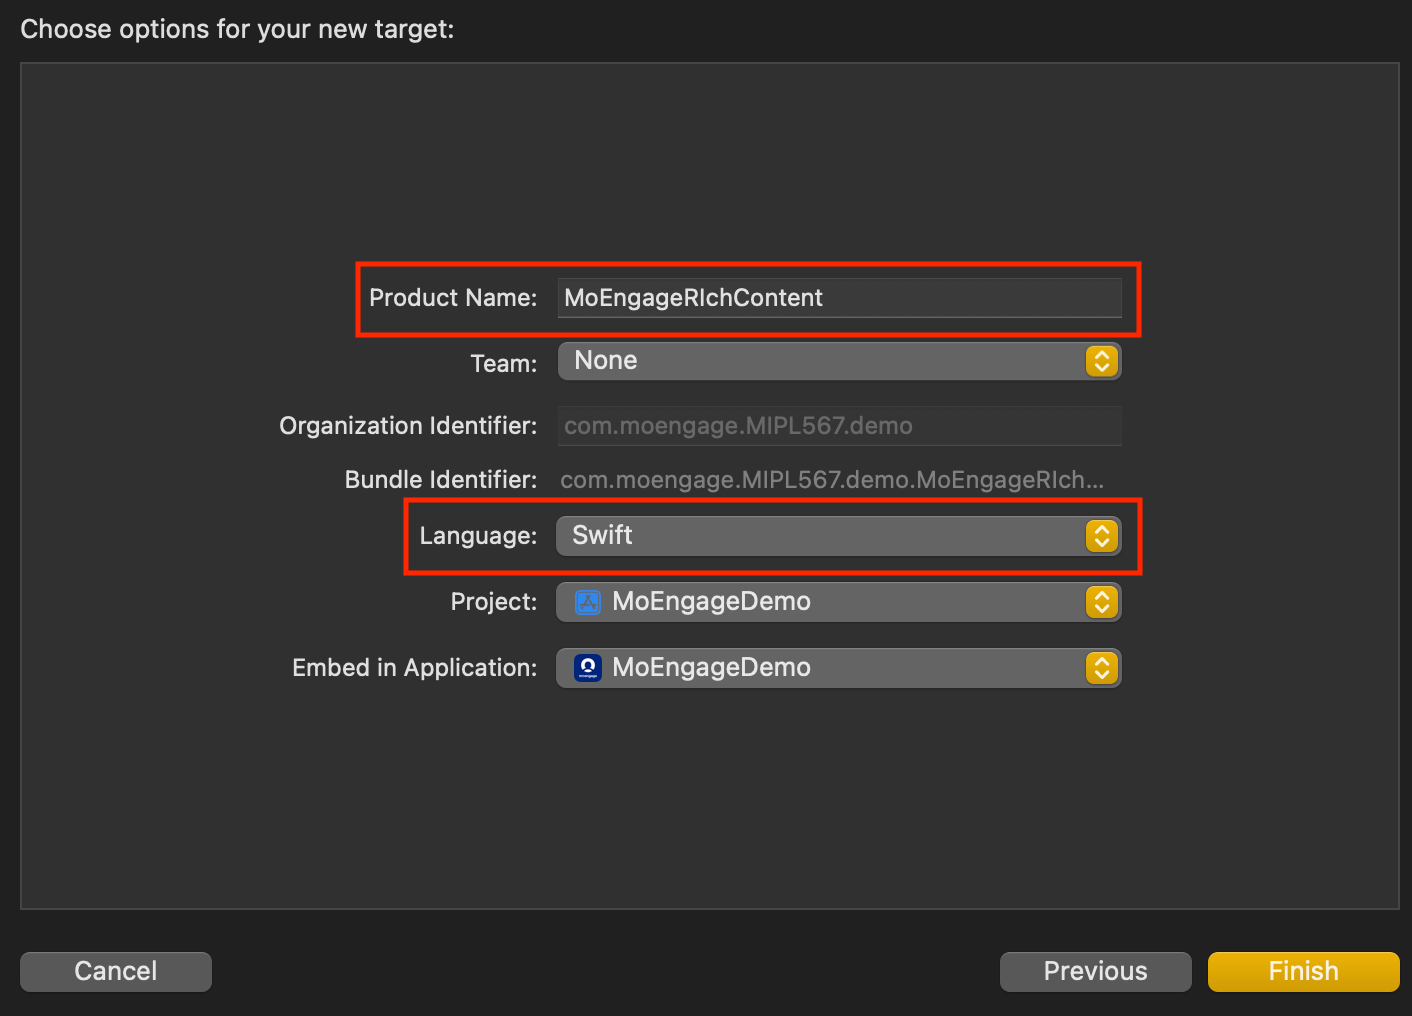Go back with the Previous button
This screenshot has width=1412, height=1016.
(1095, 971)
